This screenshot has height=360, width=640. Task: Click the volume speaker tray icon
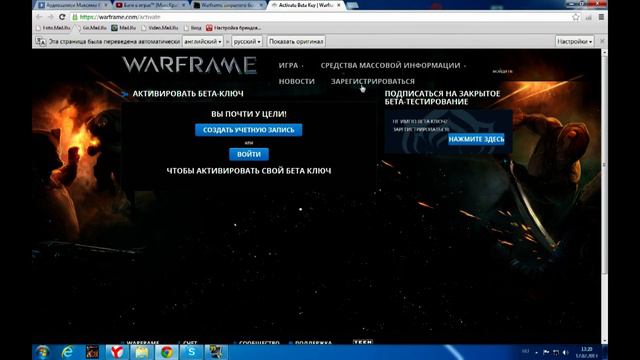pos(565,352)
